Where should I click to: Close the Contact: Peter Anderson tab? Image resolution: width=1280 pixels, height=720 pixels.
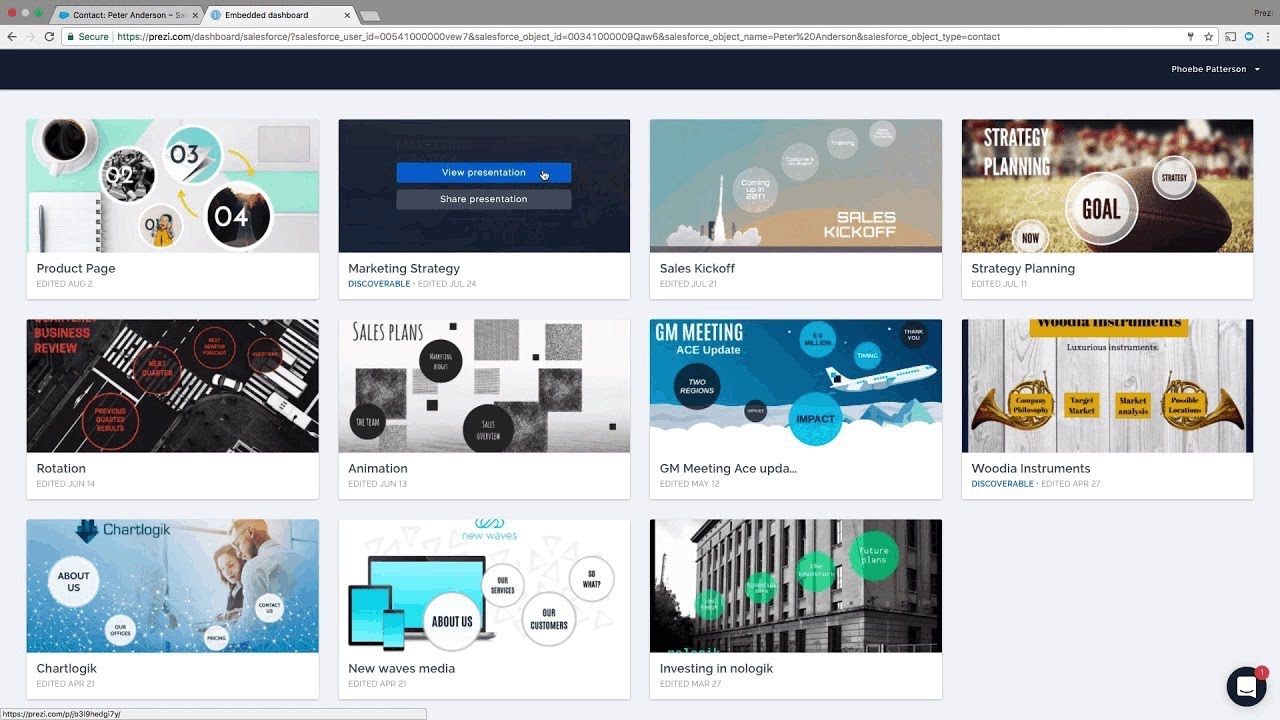(x=195, y=15)
